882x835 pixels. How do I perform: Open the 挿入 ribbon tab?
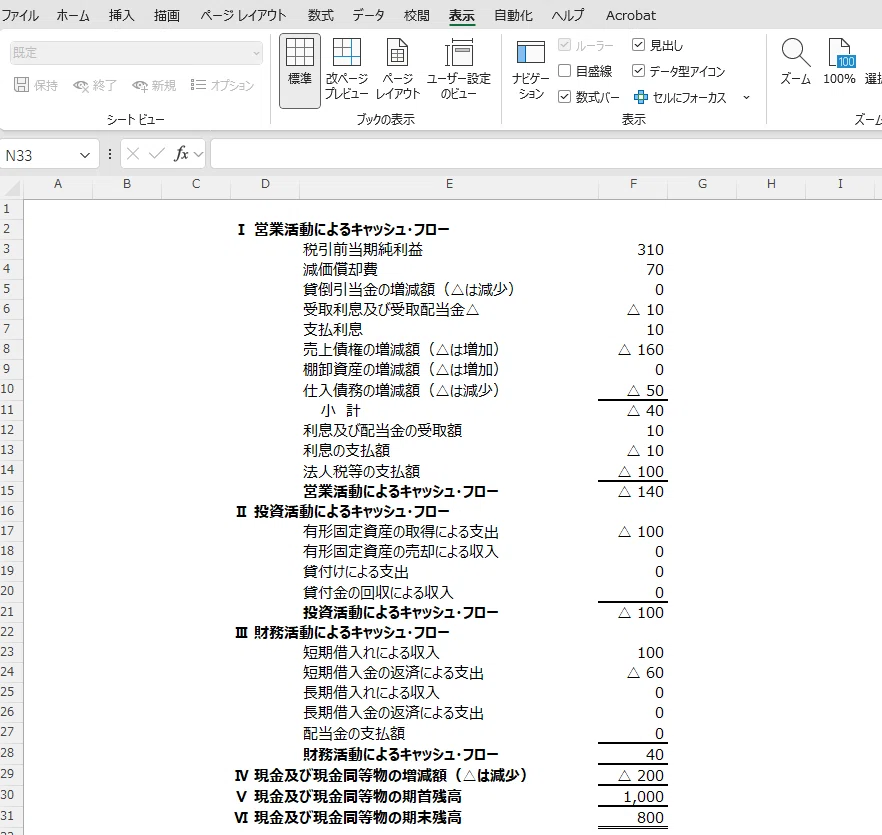122,15
